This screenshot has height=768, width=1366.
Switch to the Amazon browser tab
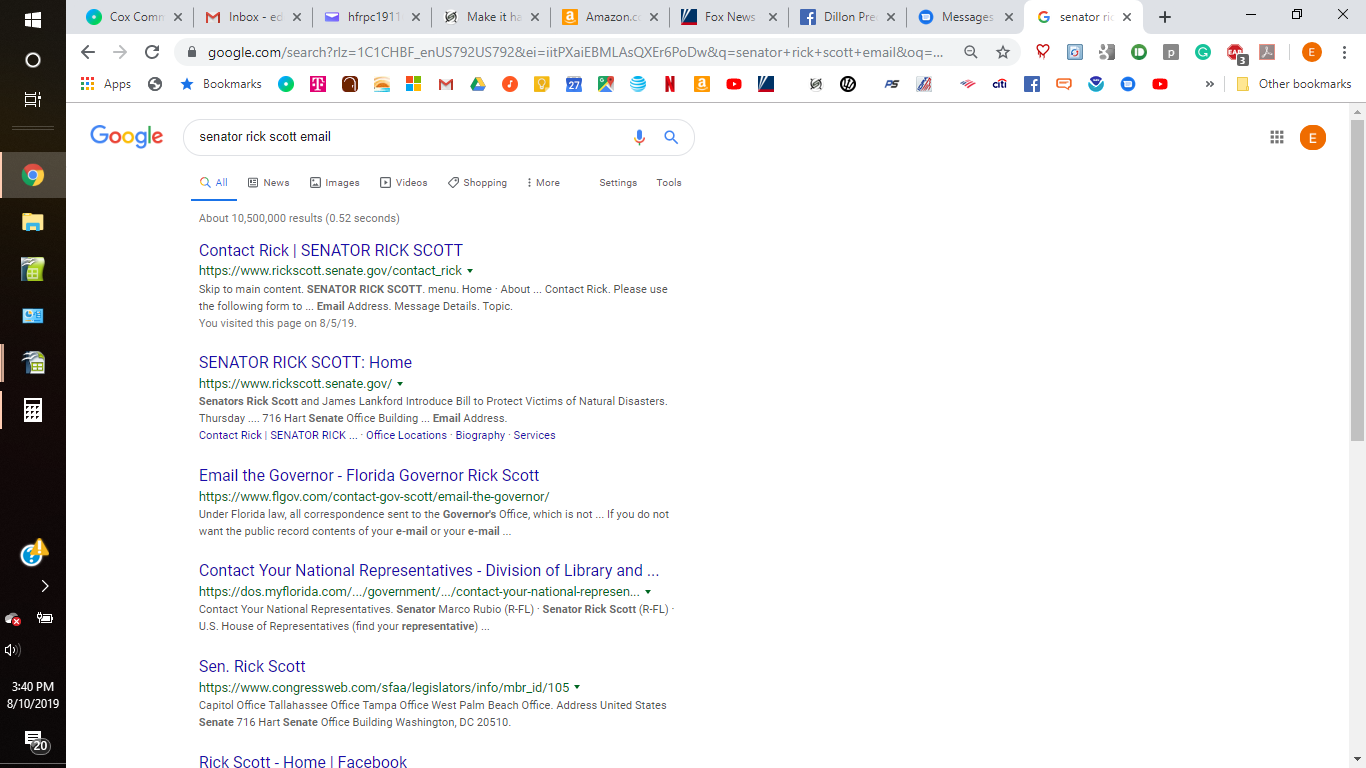tap(610, 17)
